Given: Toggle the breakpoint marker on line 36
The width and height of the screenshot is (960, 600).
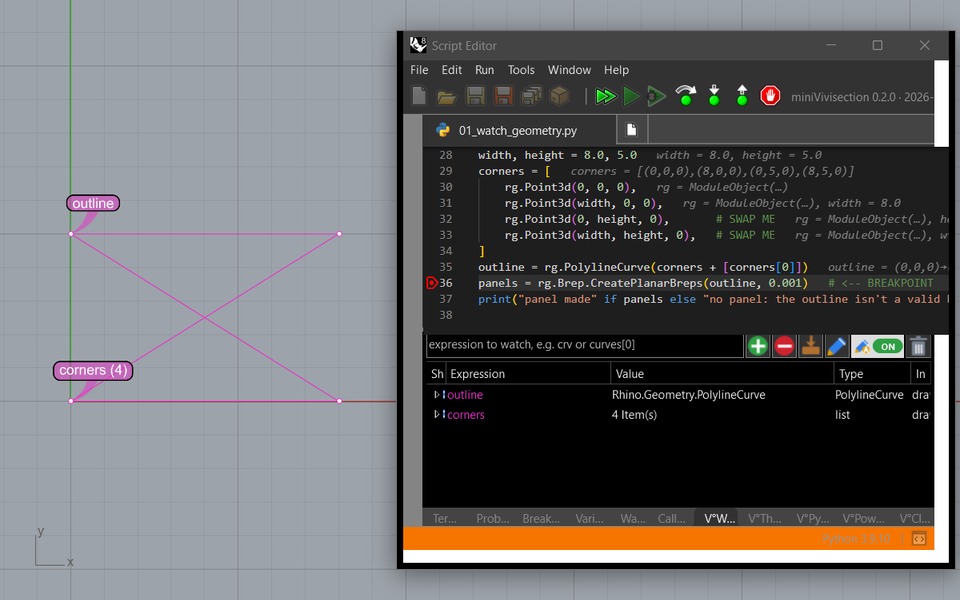Looking at the screenshot, I should [x=431, y=283].
